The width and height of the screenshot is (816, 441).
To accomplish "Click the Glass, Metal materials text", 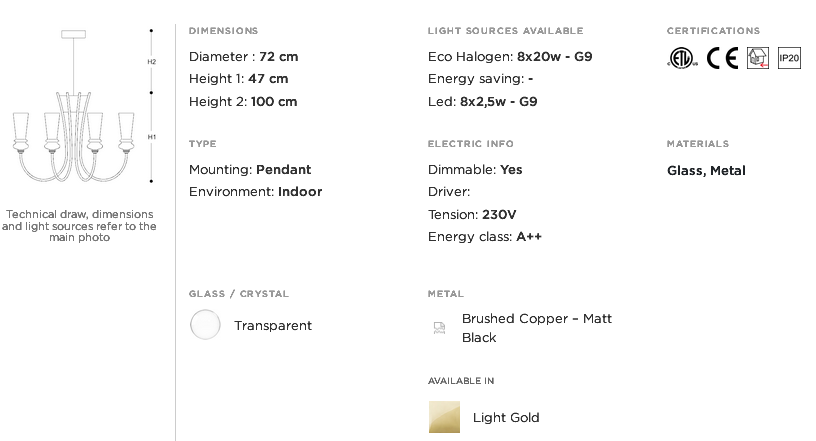I will pos(706,171).
